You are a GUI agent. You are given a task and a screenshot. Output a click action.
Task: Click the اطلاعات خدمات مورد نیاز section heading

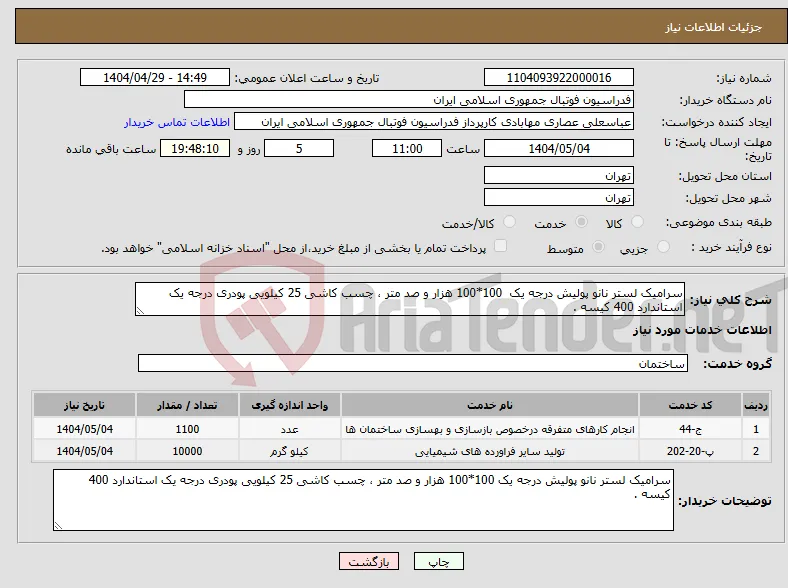pyautogui.click(x=702, y=330)
